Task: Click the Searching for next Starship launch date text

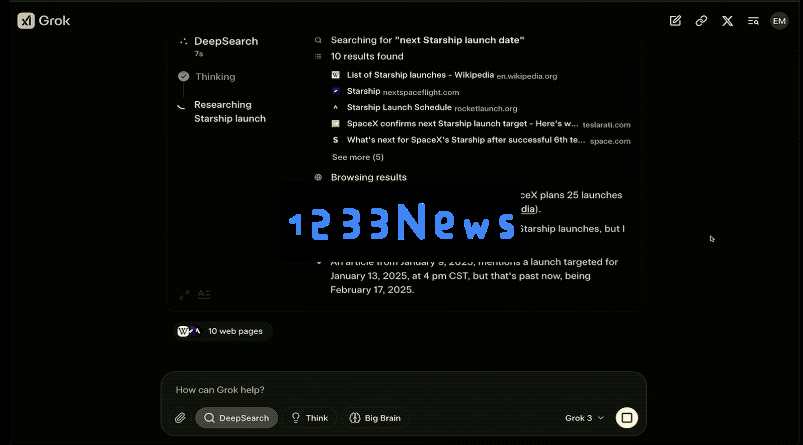Action: point(428,40)
